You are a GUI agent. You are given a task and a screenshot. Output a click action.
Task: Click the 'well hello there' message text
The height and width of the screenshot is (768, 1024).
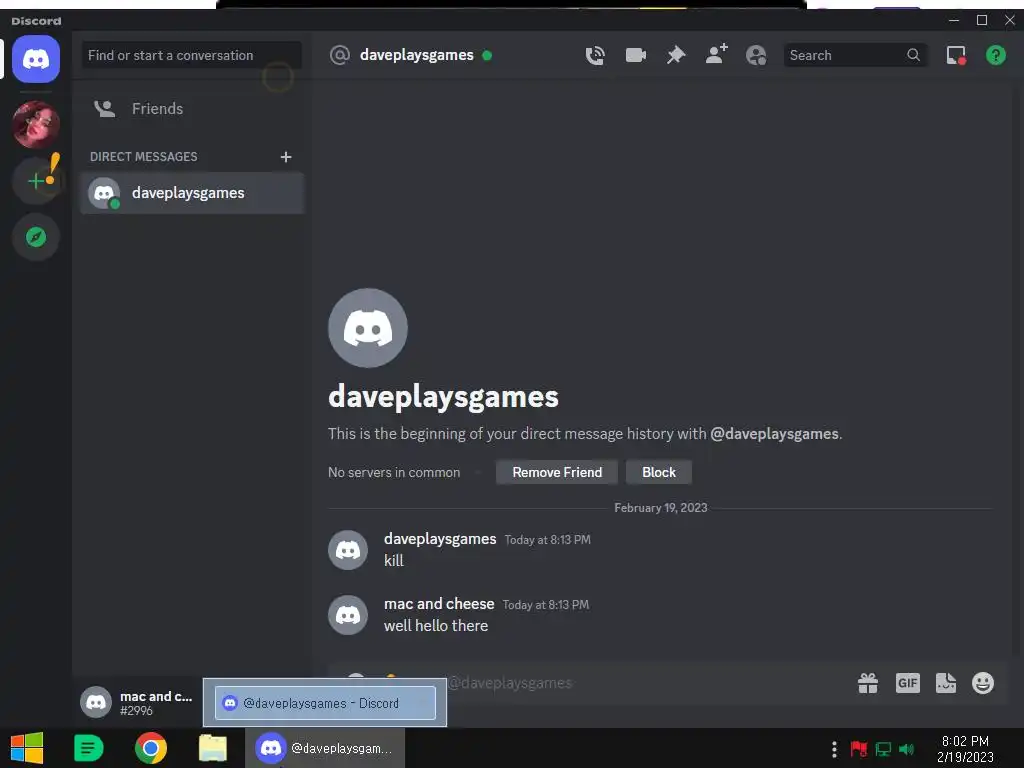pos(436,626)
